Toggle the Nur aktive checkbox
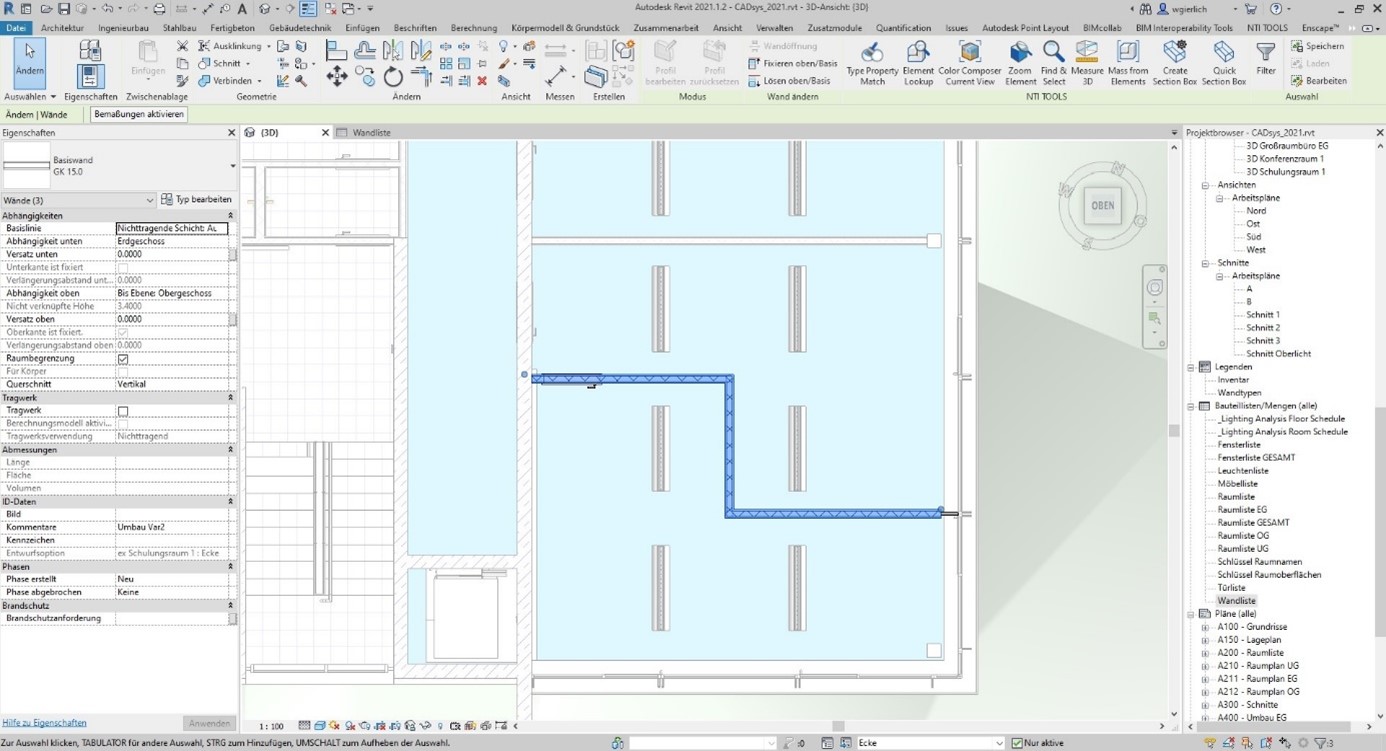This screenshot has height=751, width=1386. 1017,743
